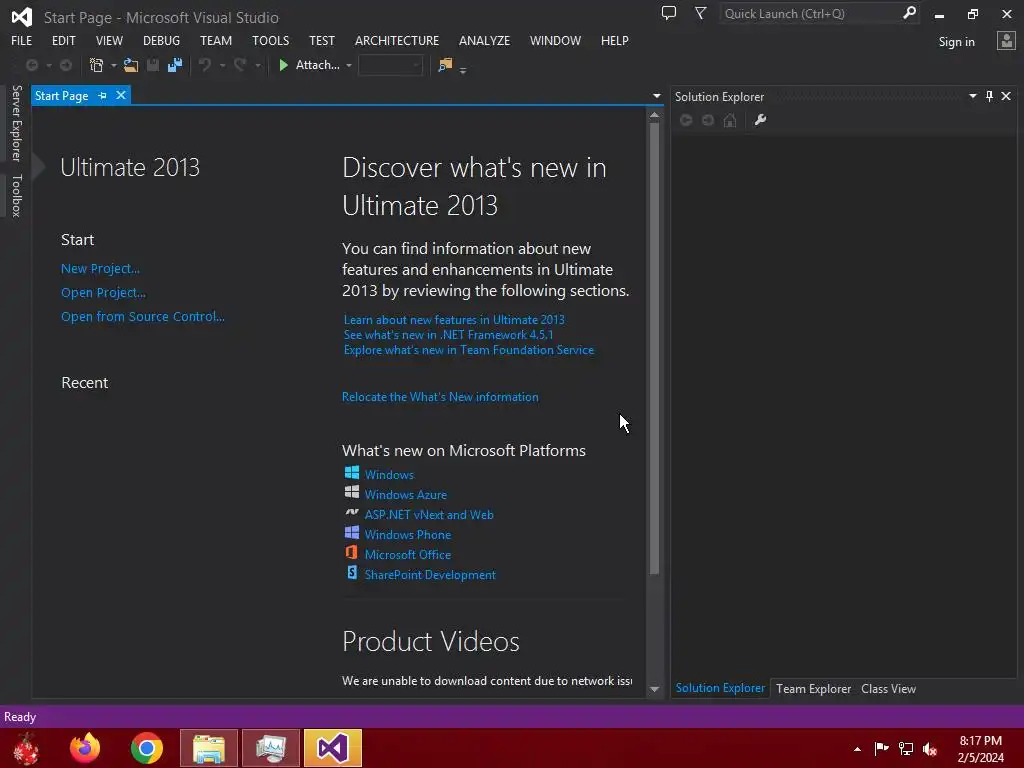Click the Quick Launch magnifier icon
The image size is (1024, 768).
pyautogui.click(x=909, y=13)
